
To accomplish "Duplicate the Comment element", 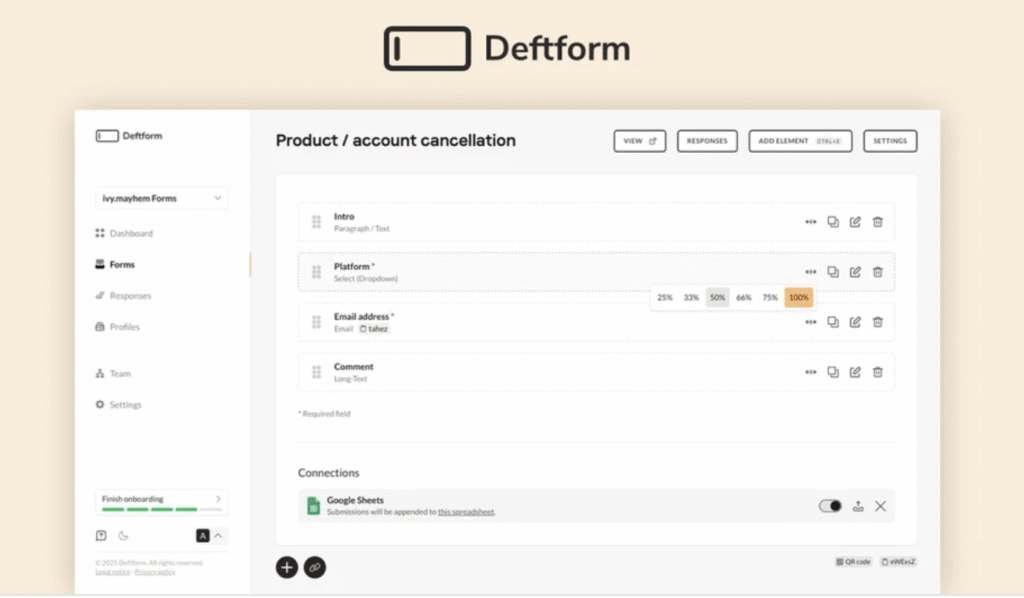I will (x=833, y=372).
